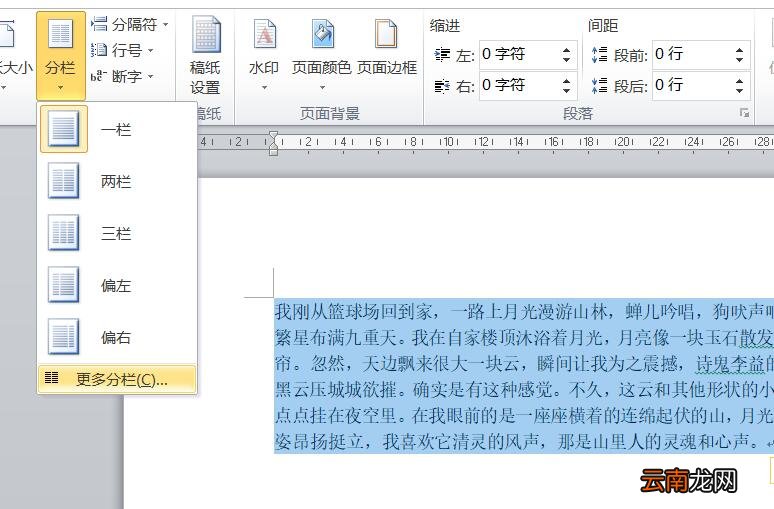Click the 左 indent input field
The image size is (774, 509).
click(518, 54)
